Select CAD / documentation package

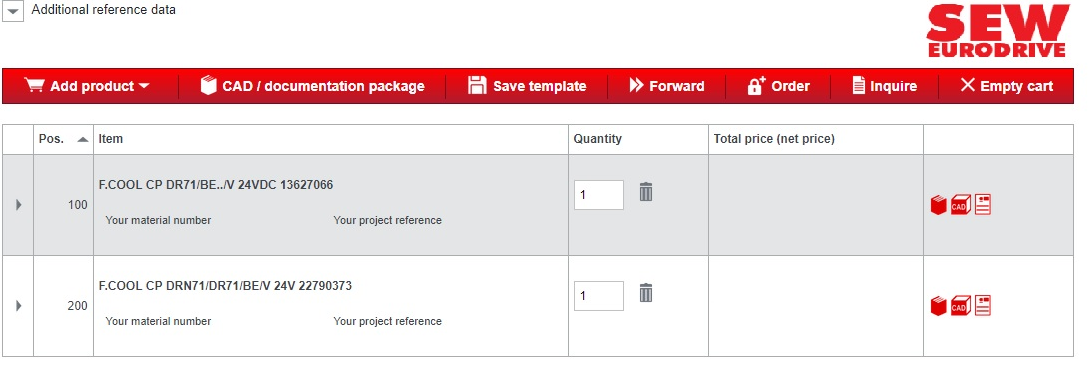point(313,86)
